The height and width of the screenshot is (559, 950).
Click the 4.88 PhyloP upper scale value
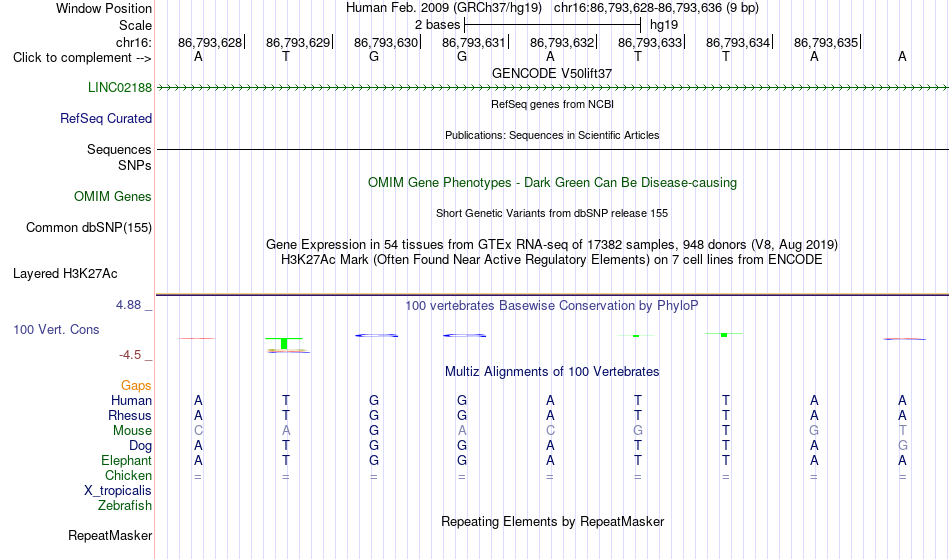129,305
